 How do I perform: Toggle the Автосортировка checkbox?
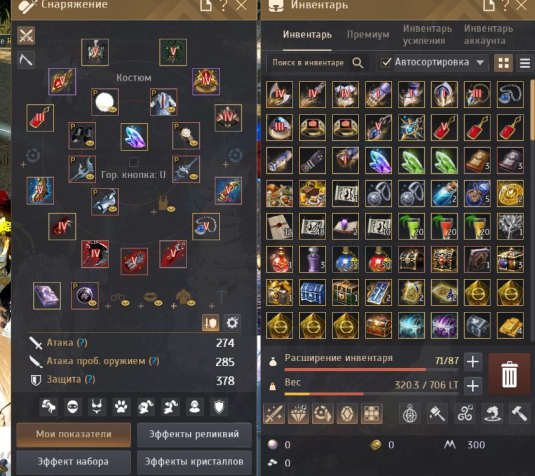[x=386, y=62]
